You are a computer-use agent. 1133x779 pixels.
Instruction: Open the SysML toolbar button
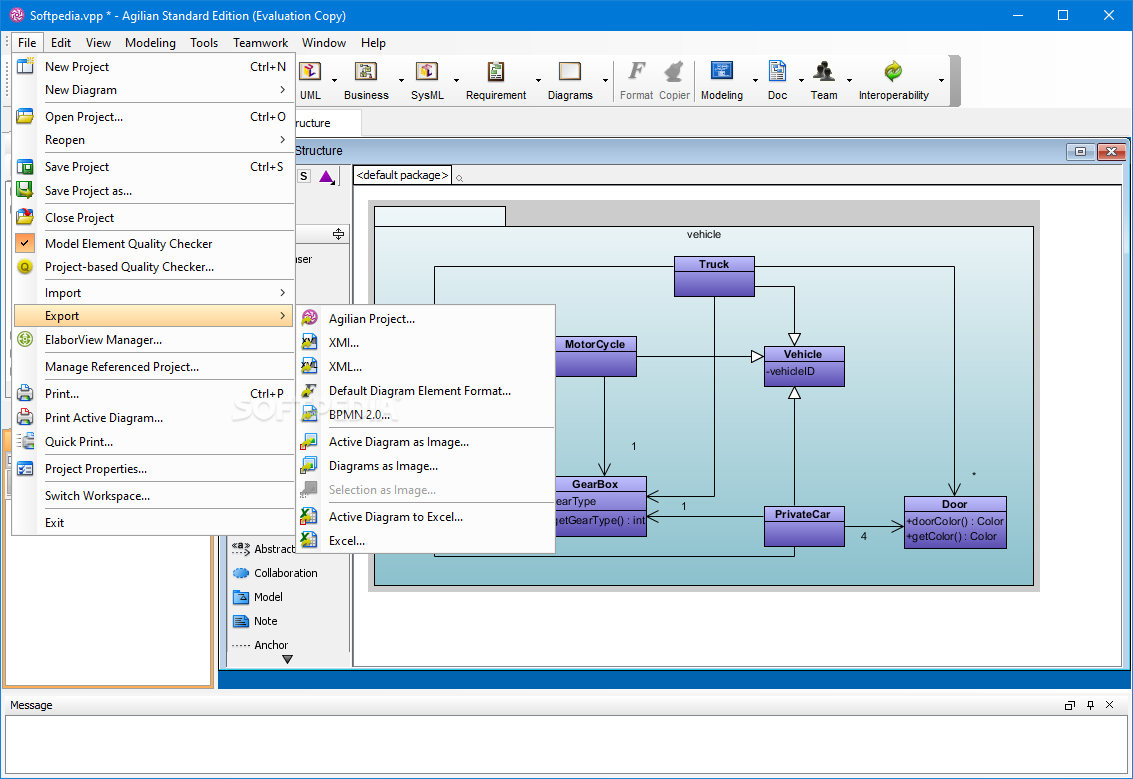coord(427,81)
